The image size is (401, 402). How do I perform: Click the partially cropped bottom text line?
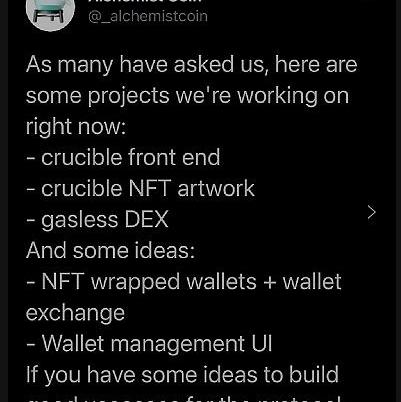pyautogui.click(x=183, y=399)
